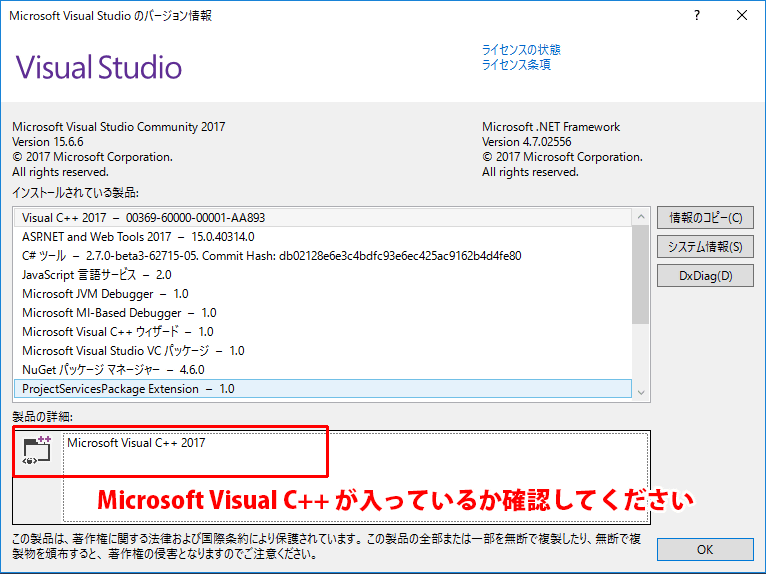Select ASP.NET and Web Tools 2017 row
Viewport: 766px width, 574px height.
pyautogui.click(x=323, y=236)
